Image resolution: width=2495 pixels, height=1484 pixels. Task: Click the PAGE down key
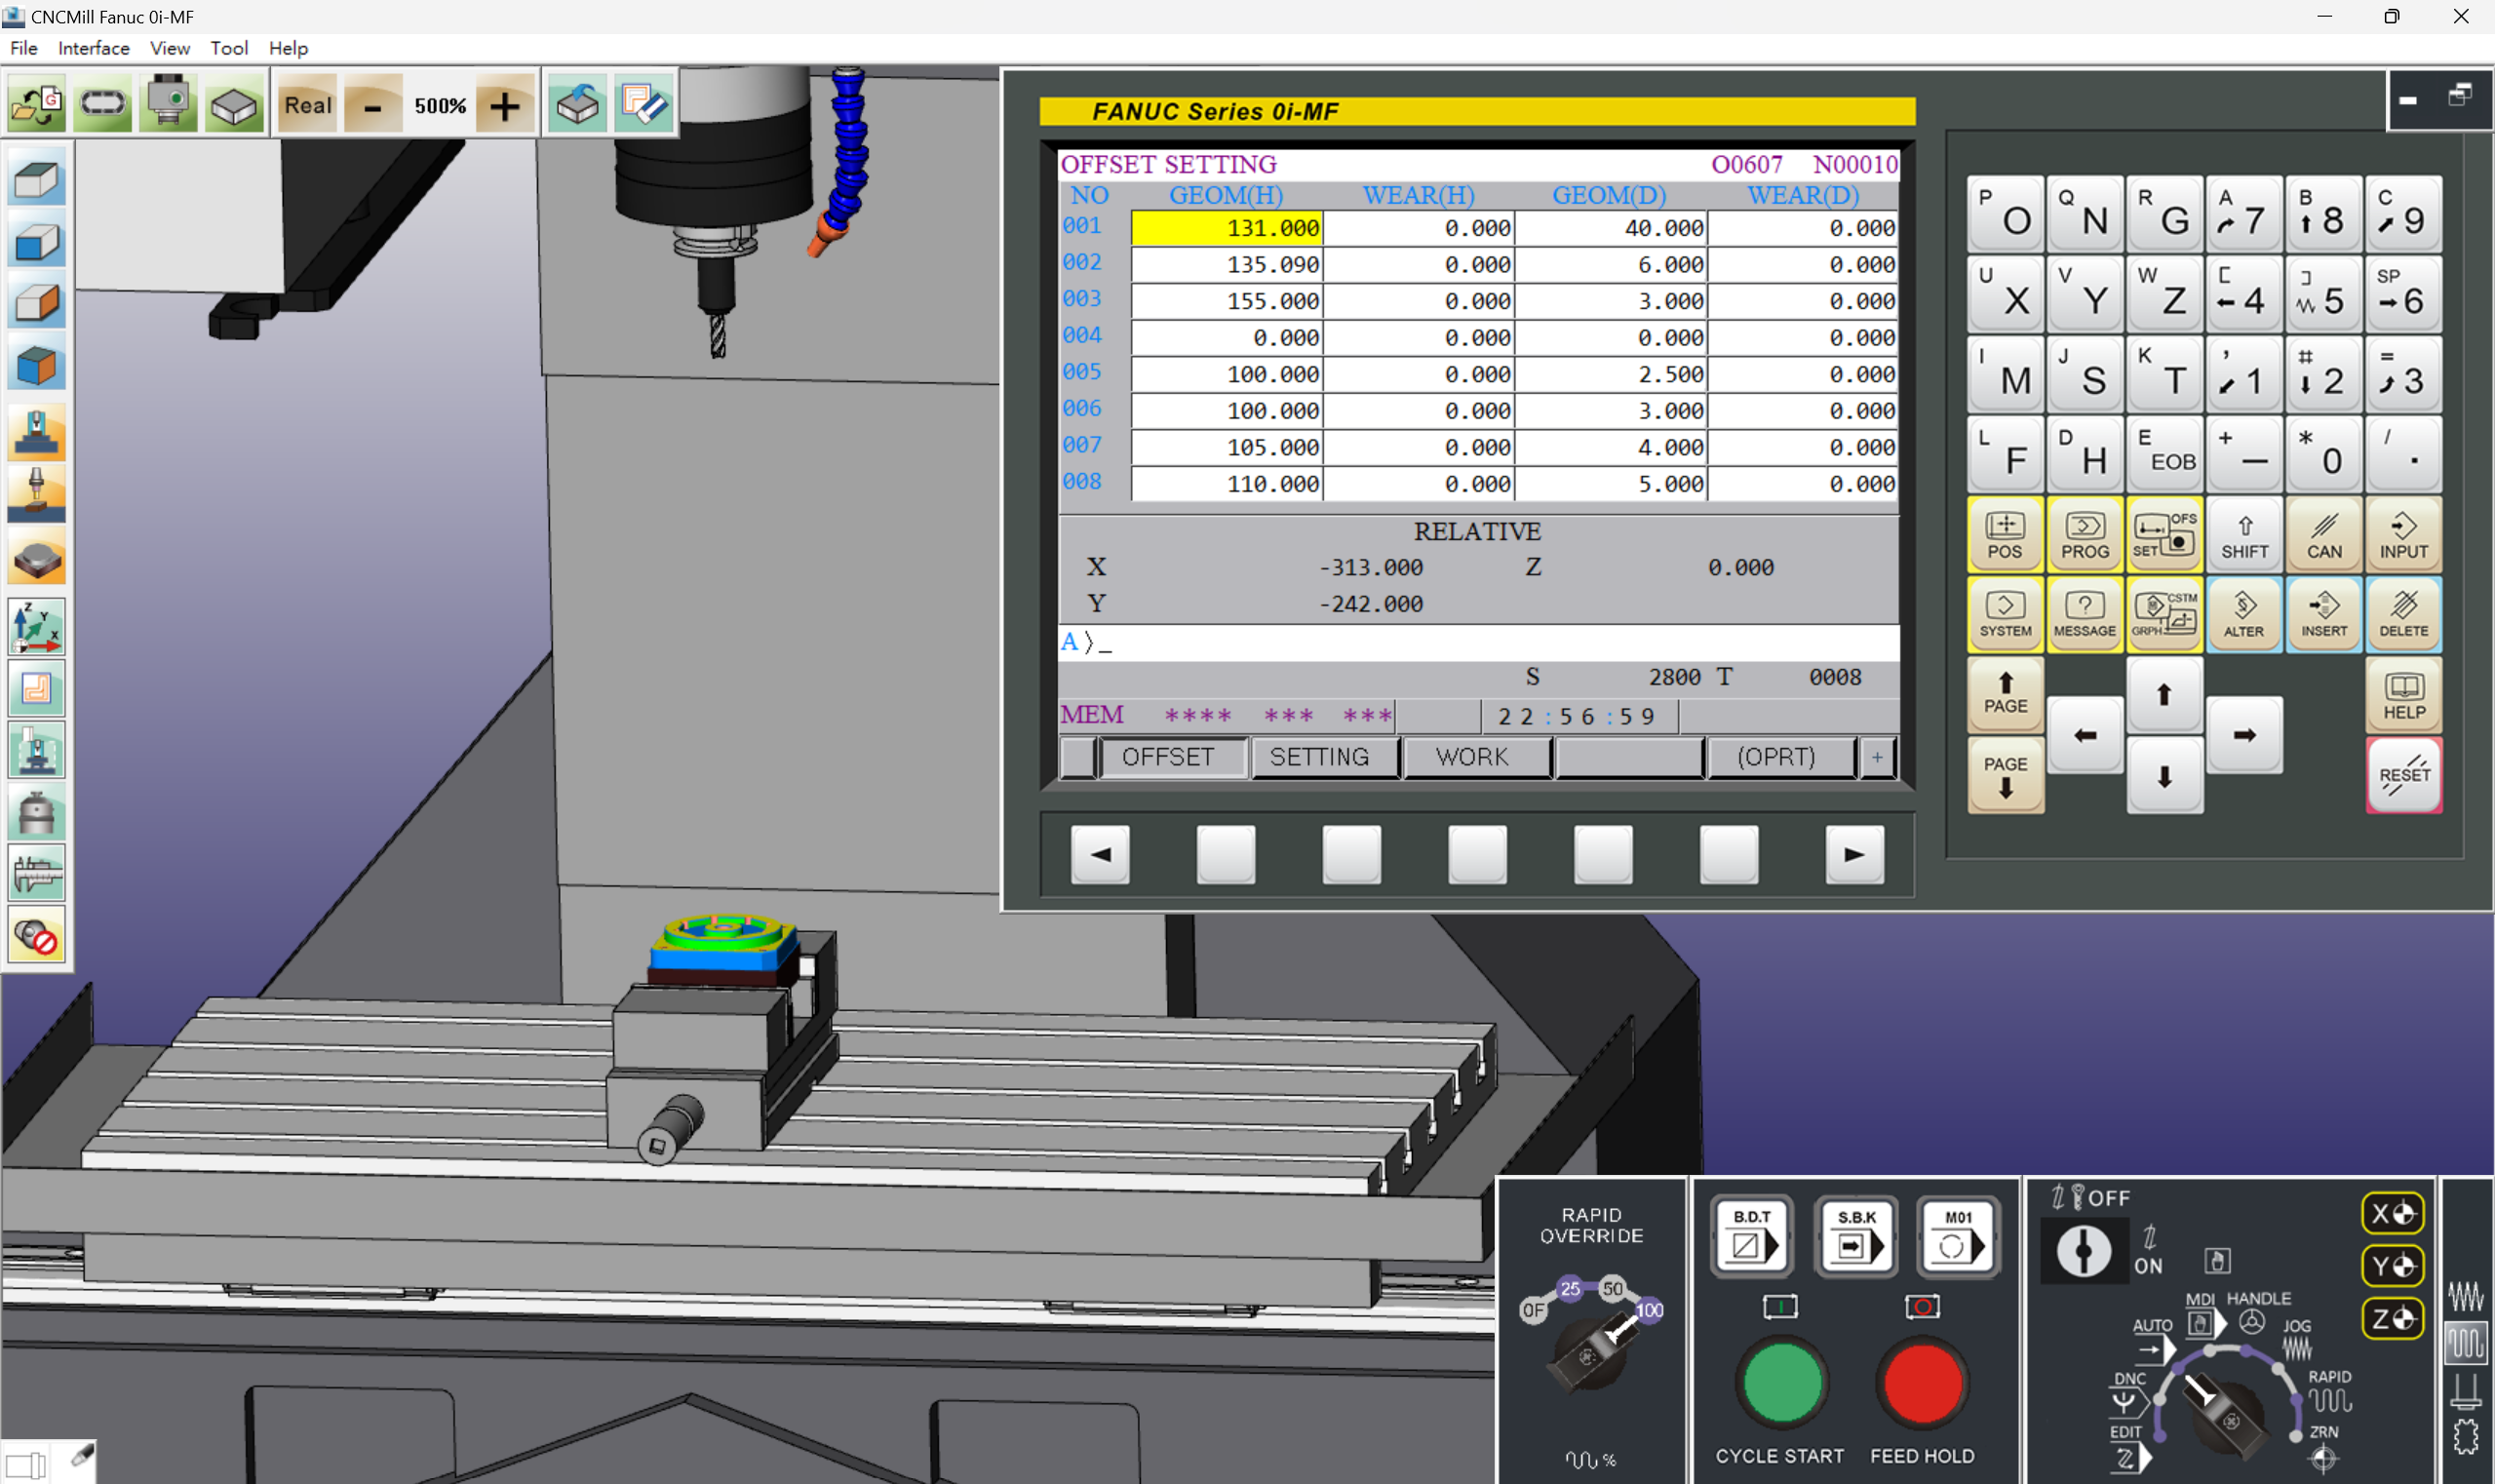2005,775
